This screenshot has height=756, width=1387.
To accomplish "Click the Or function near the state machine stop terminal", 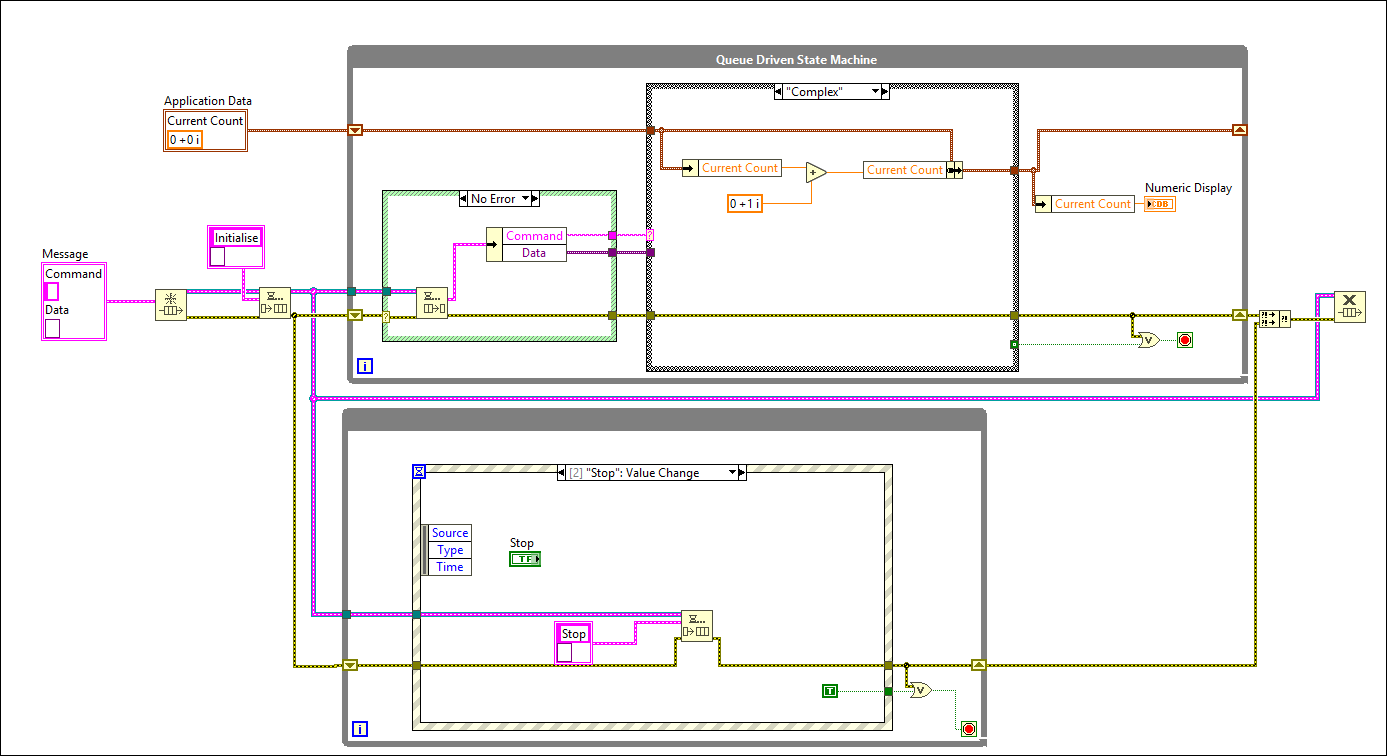I will point(1148,340).
